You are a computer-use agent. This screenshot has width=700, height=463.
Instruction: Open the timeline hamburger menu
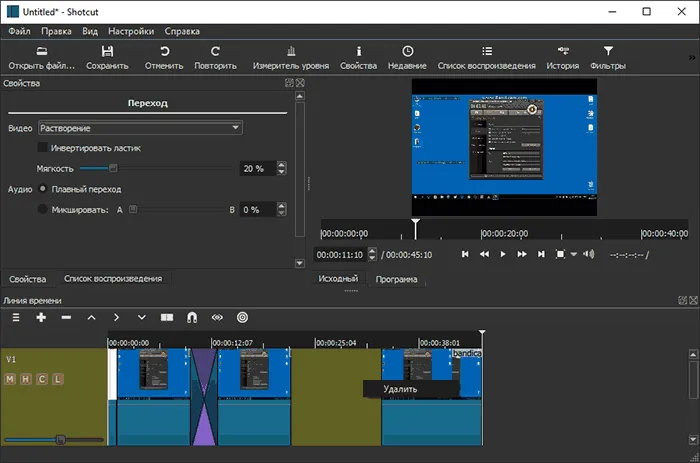click(16, 317)
